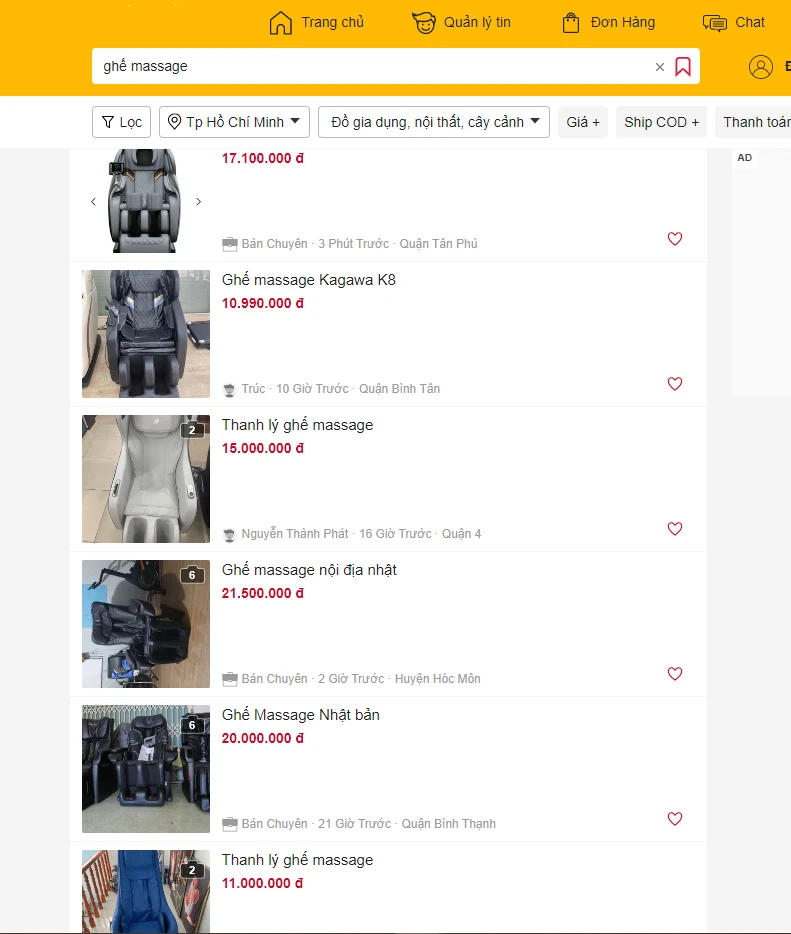Click the ghế massage search field

pyautogui.click(x=370, y=67)
